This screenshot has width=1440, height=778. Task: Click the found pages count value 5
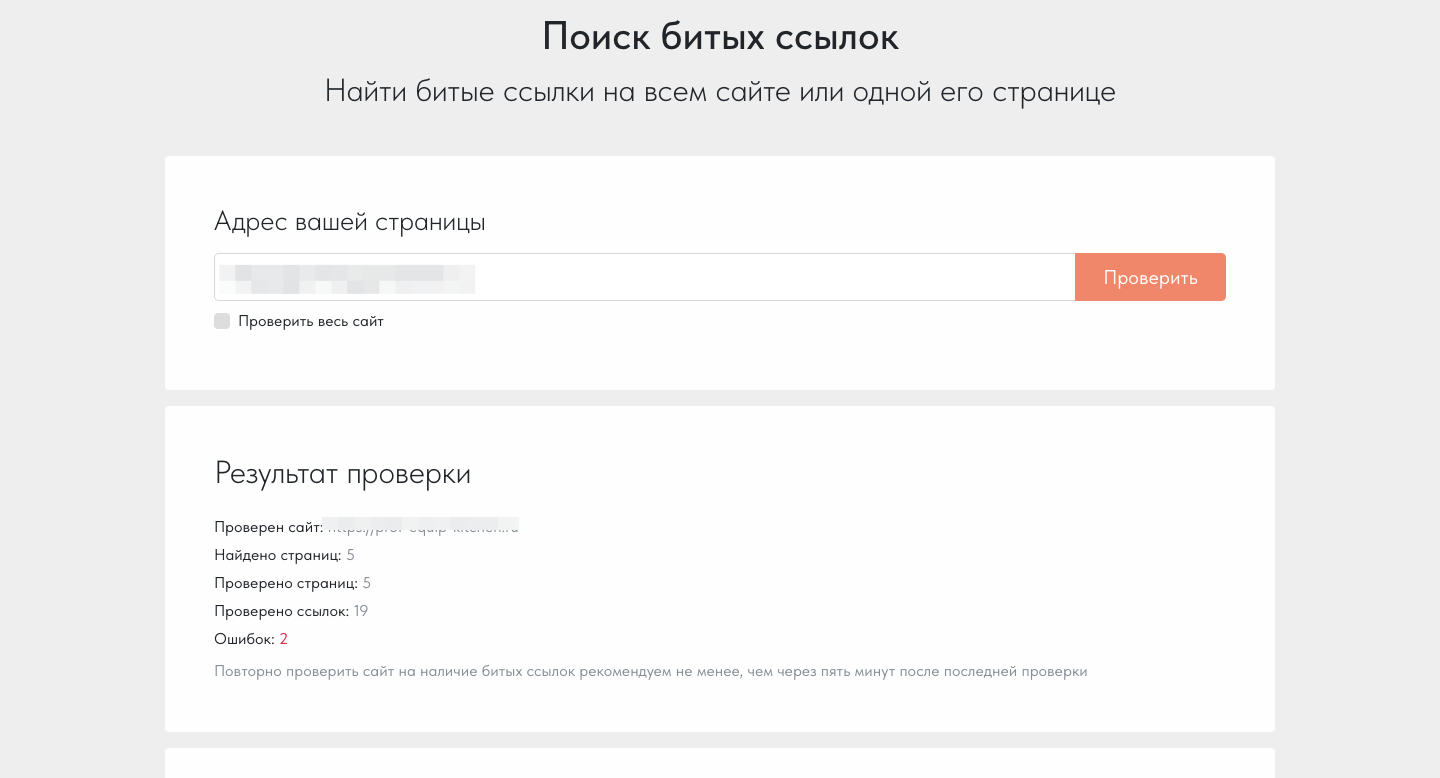click(351, 554)
